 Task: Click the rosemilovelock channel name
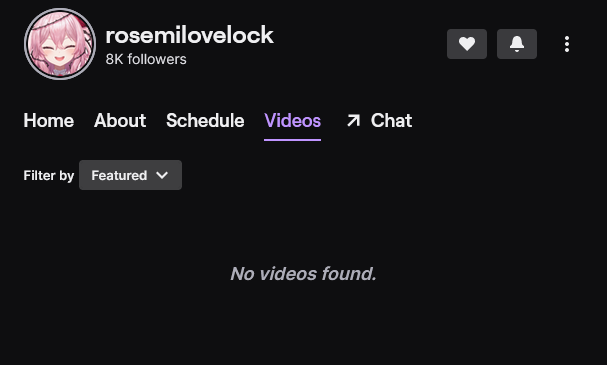(190, 35)
